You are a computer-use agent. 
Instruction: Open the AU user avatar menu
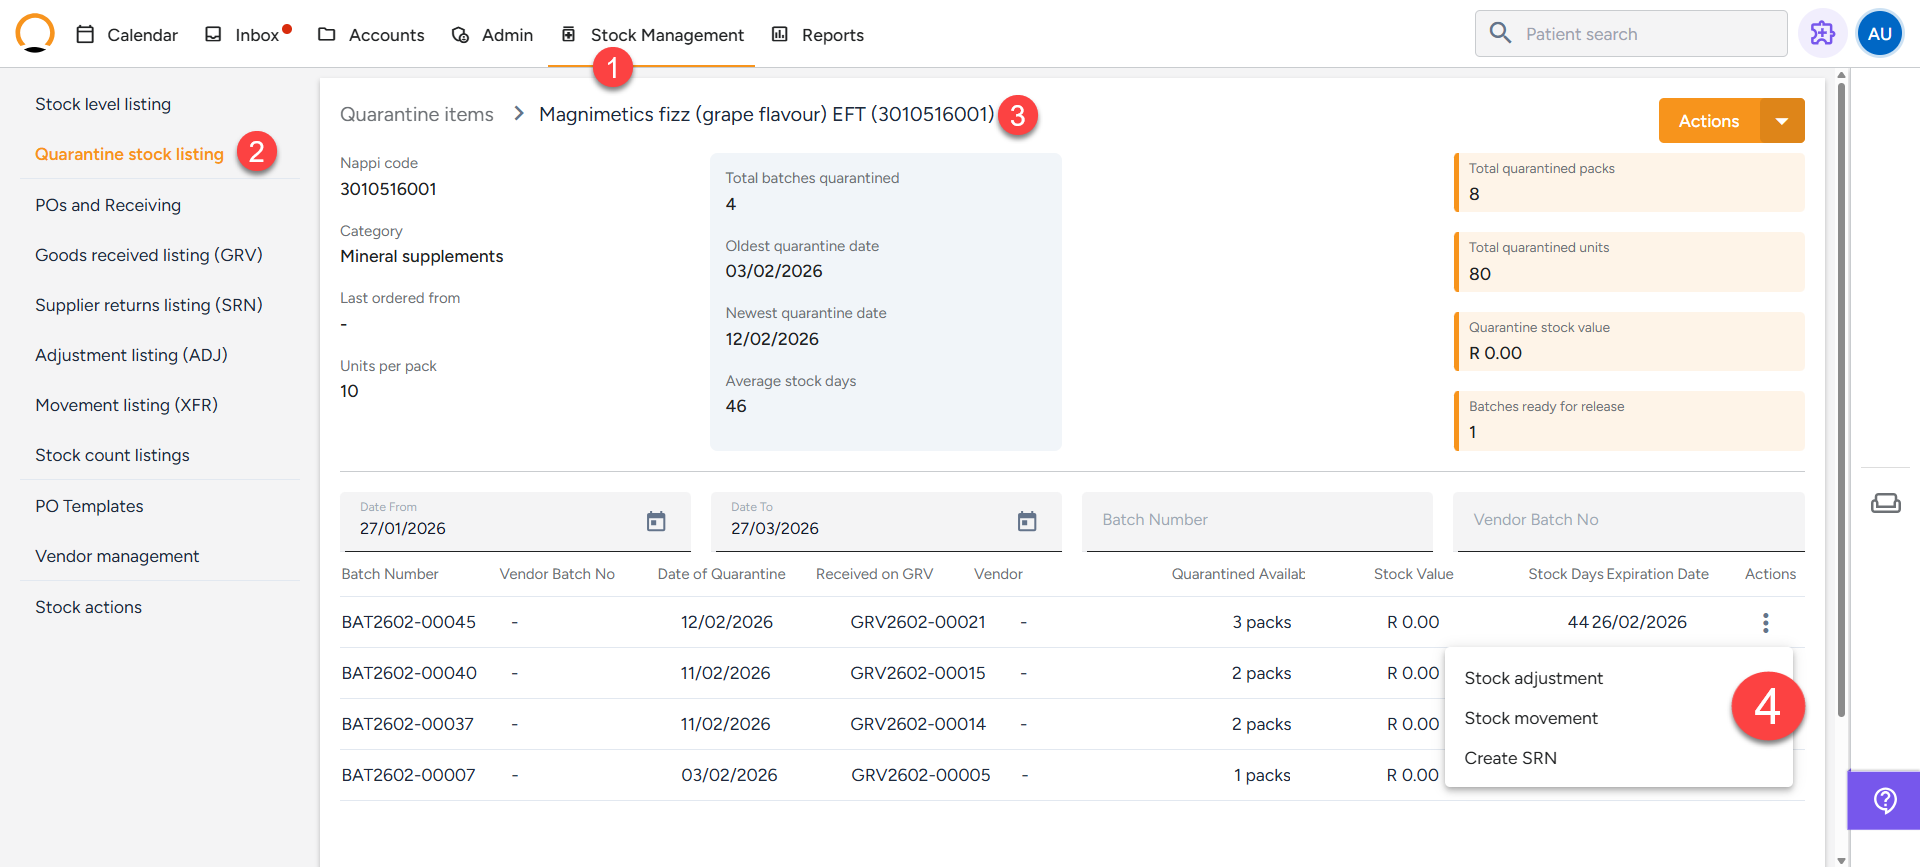(x=1879, y=34)
